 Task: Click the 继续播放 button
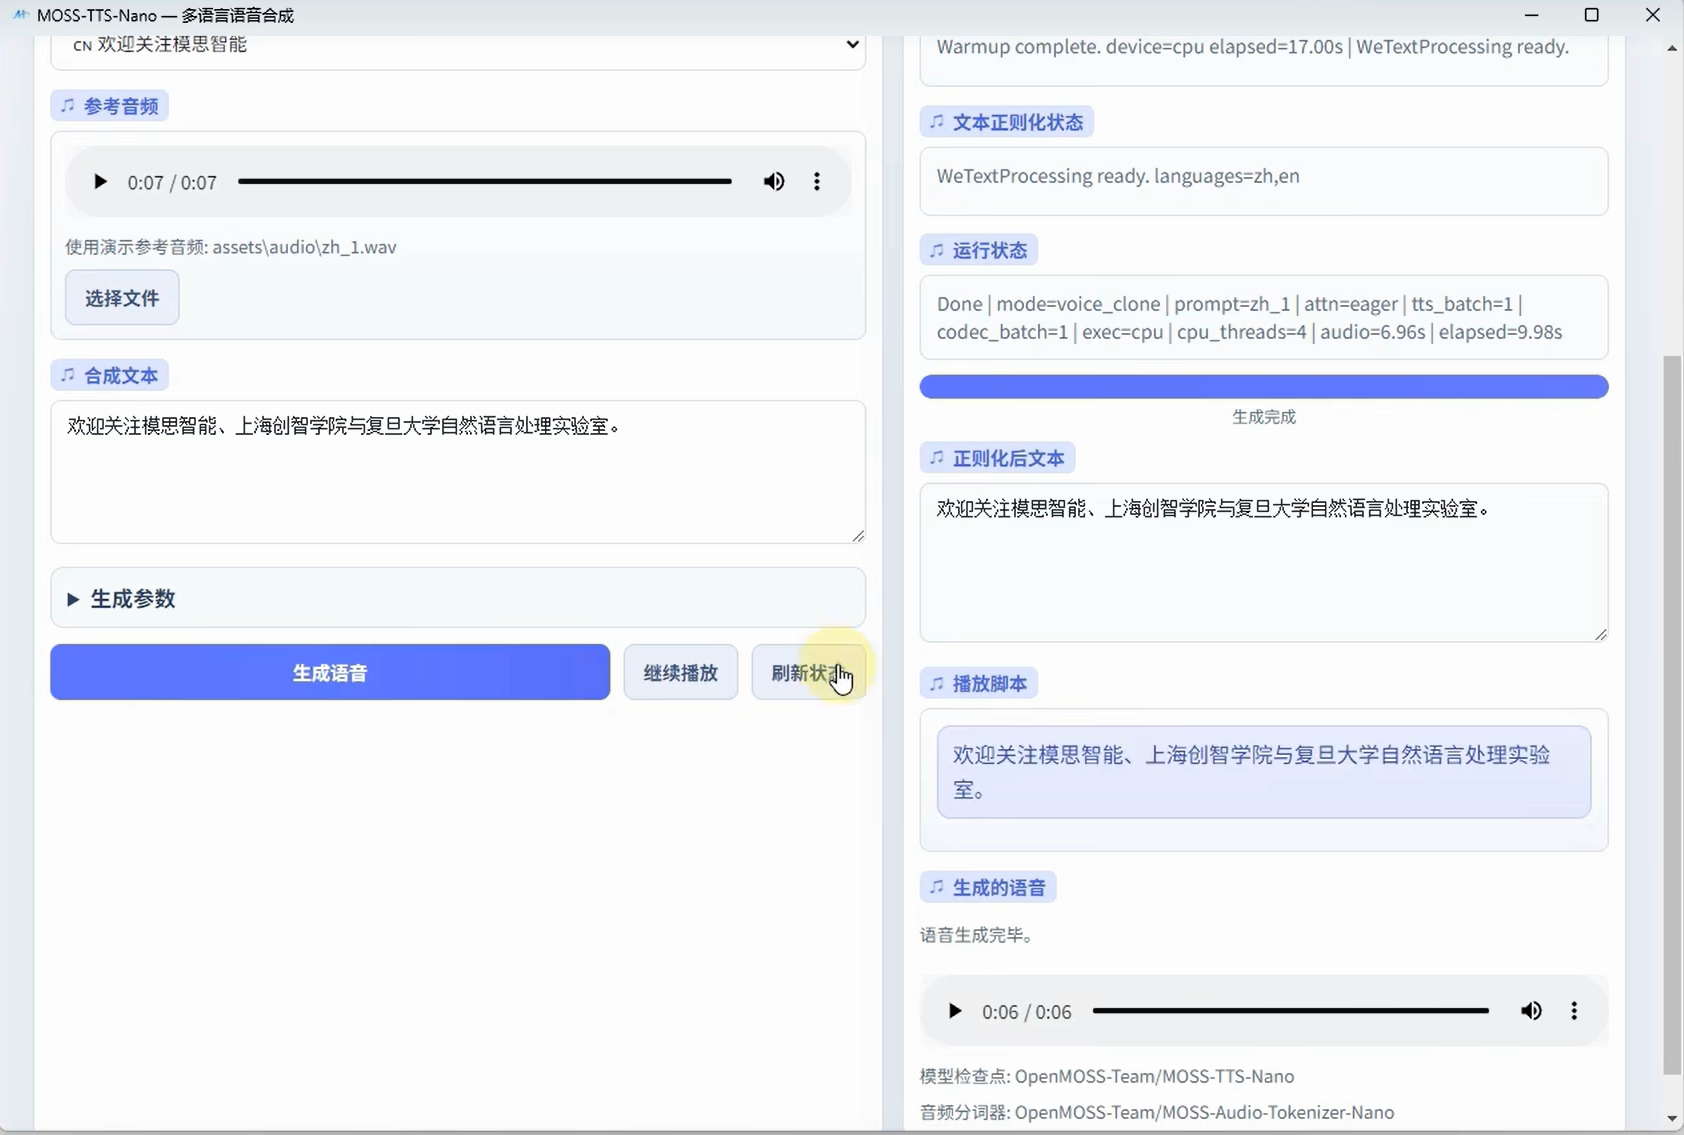click(x=681, y=672)
